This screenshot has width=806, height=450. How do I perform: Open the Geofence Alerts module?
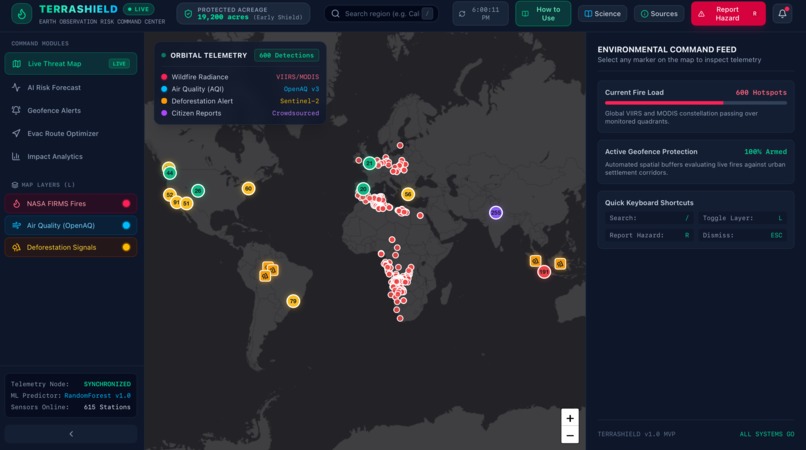point(71,110)
